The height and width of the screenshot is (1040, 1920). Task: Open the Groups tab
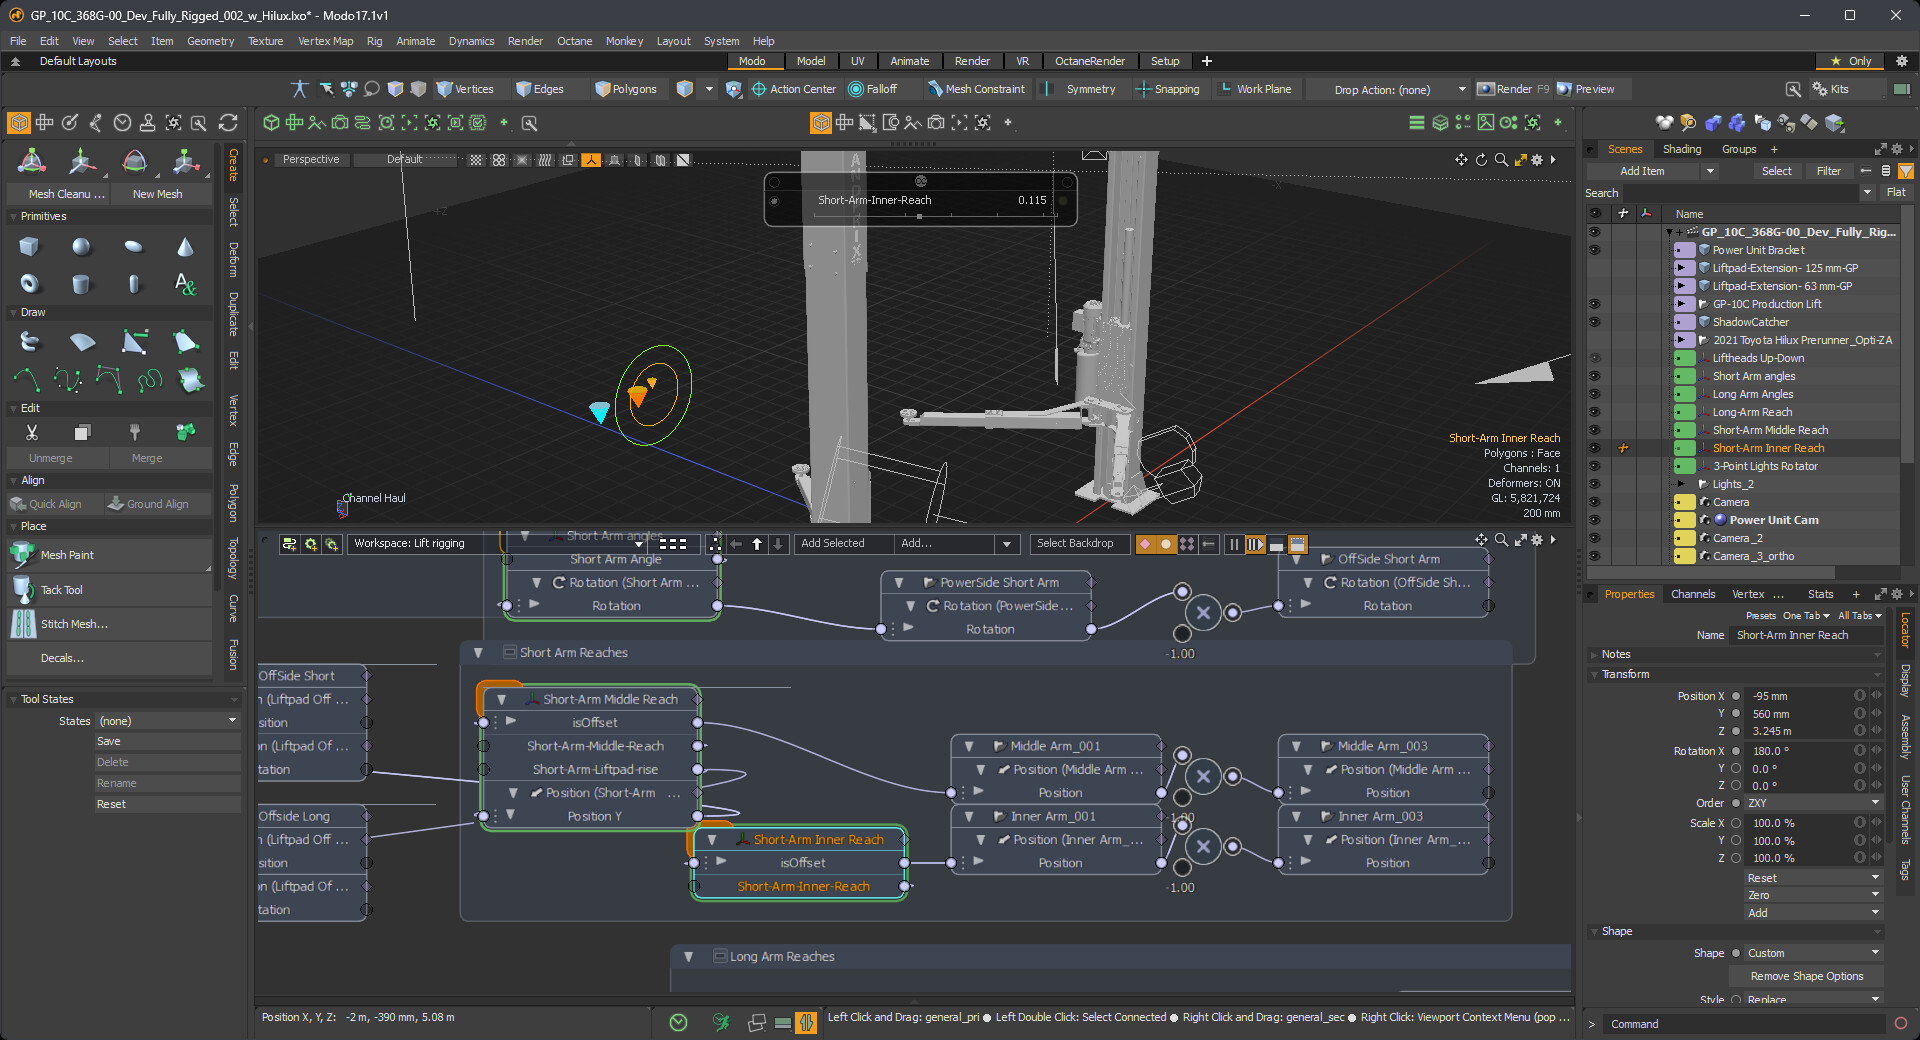(x=1739, y=149)
